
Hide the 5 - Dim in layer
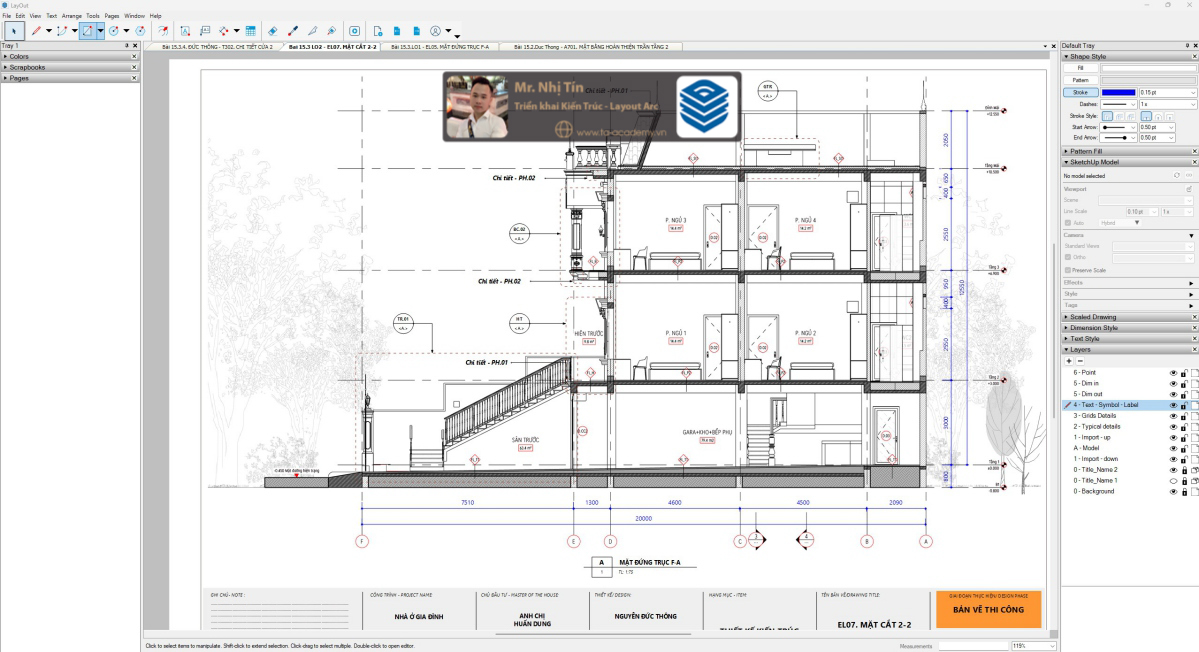[1173, 384]
